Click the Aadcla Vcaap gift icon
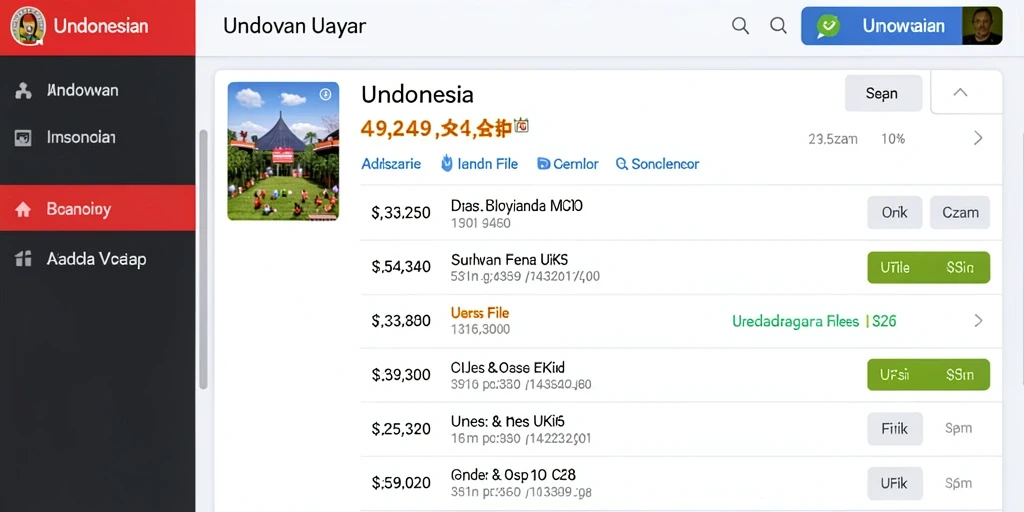The image size is (1024, 512). click(23, 259)
